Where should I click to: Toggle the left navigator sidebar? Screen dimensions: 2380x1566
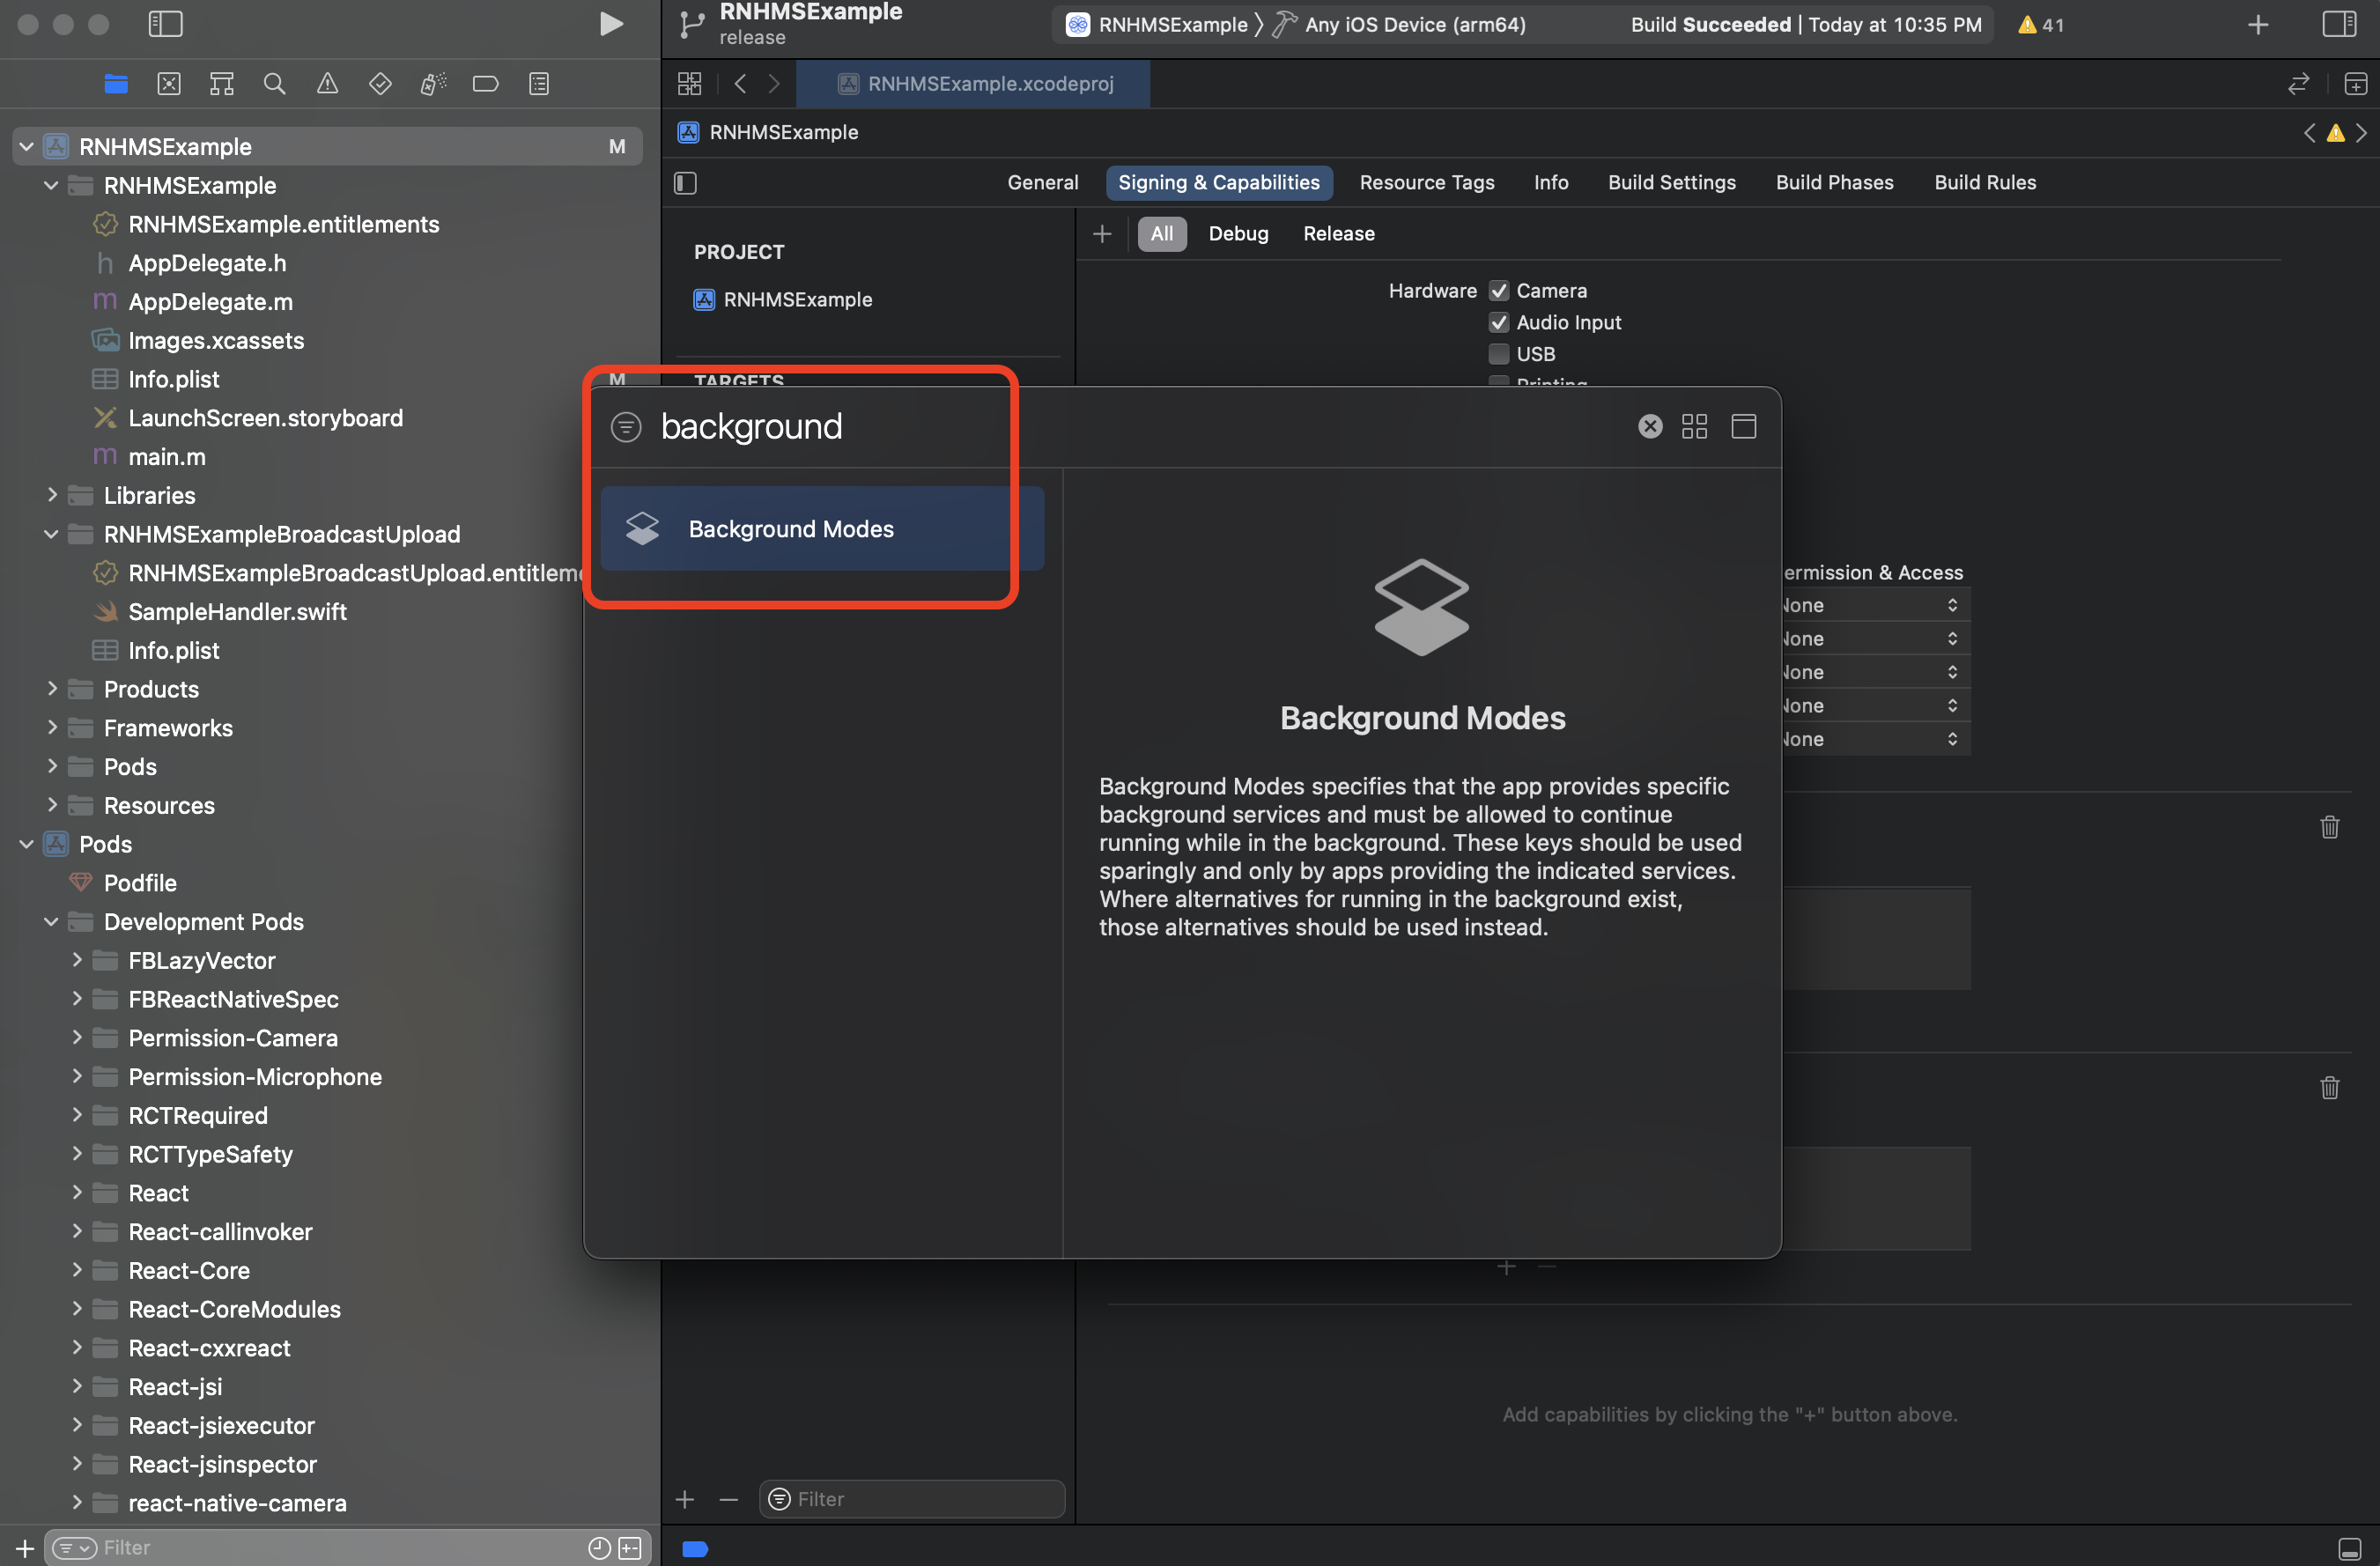pos(165,24)
